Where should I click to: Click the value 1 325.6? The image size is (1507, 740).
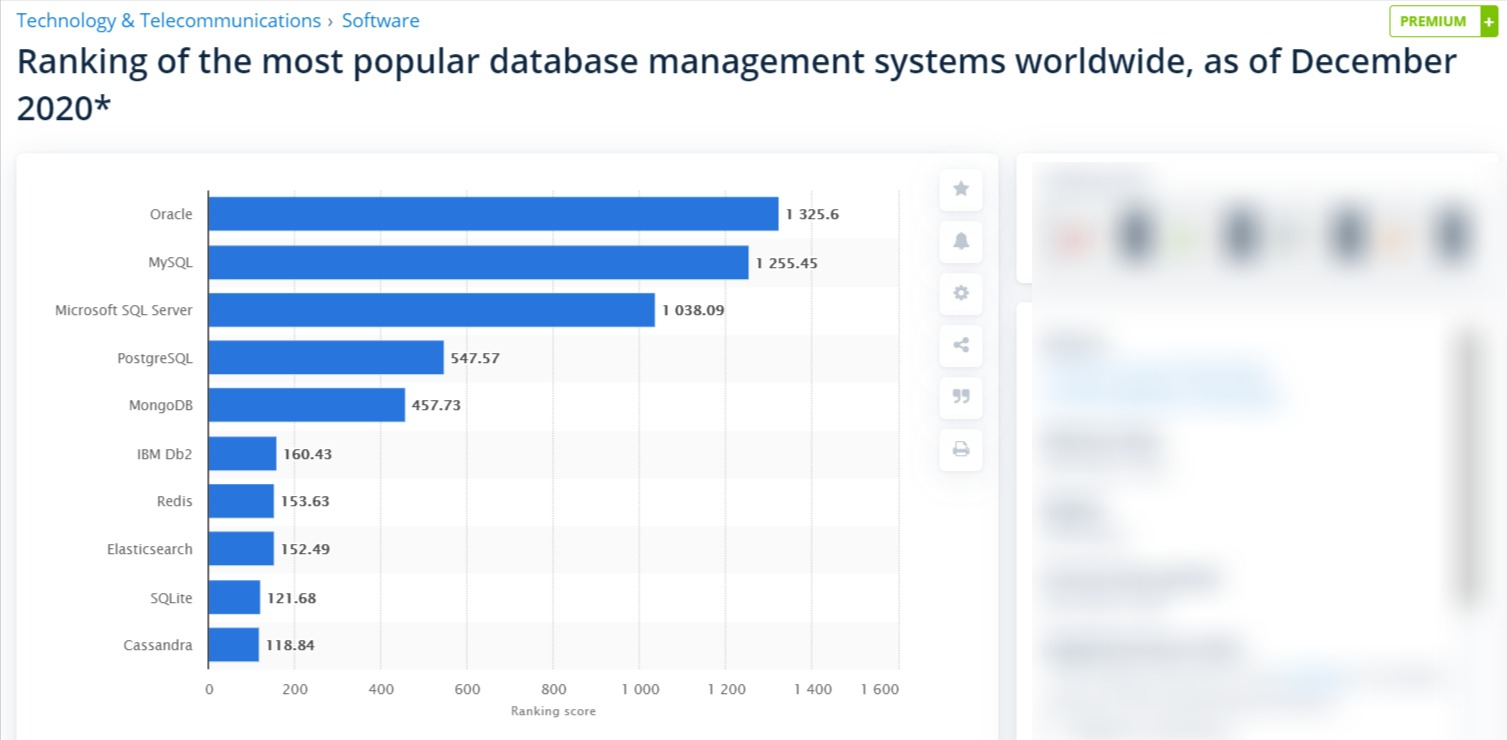tap(814, 214)
